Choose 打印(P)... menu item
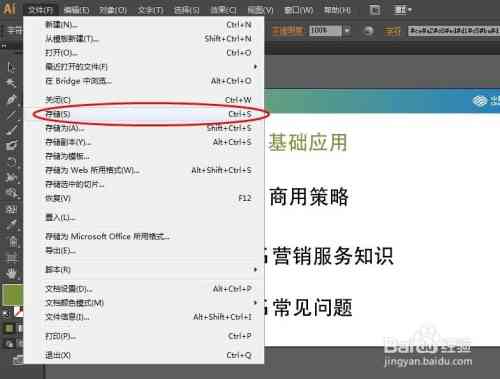The width and height of the screenshot is (500, 379). 144,336
